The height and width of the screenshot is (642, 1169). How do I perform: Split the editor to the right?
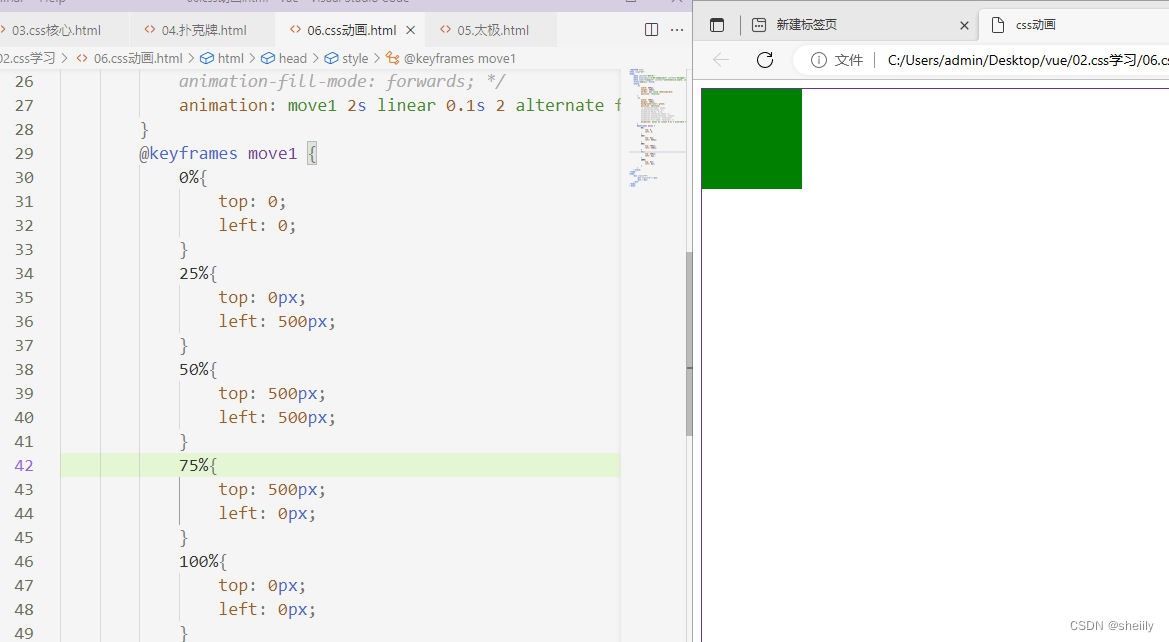tap(651, 30)
